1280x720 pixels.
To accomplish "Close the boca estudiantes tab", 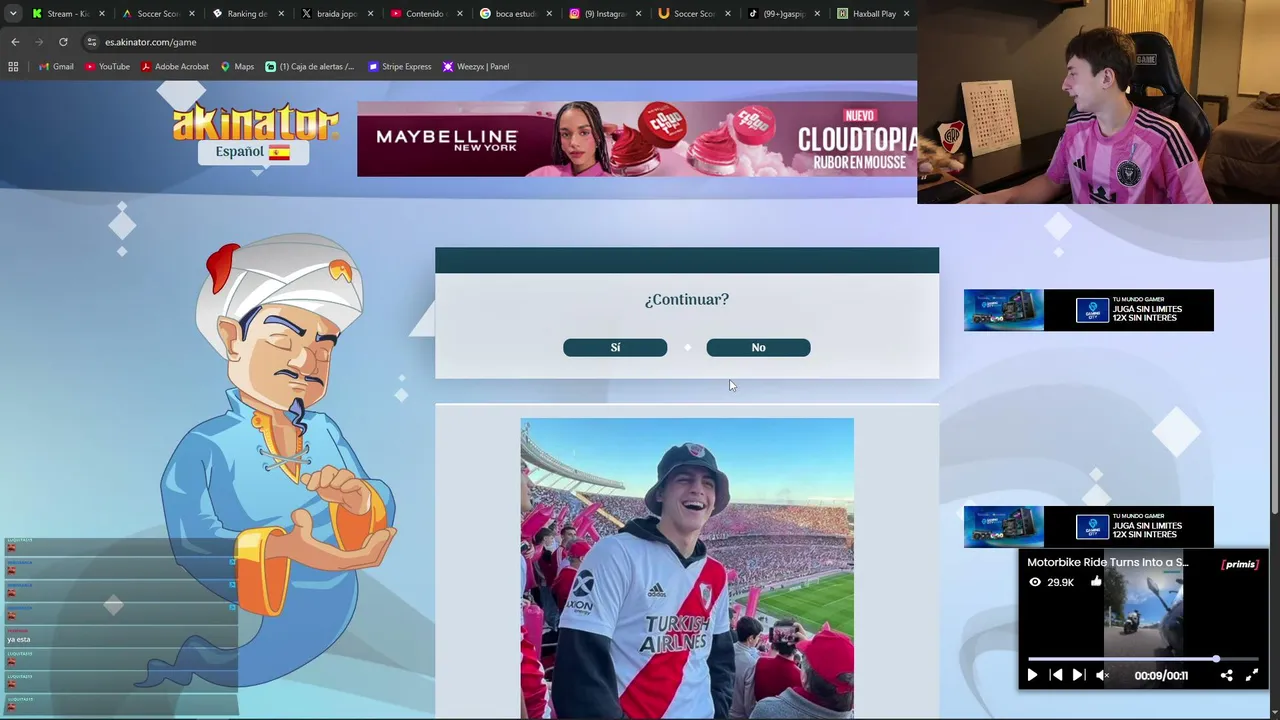I will pos(549,14).
